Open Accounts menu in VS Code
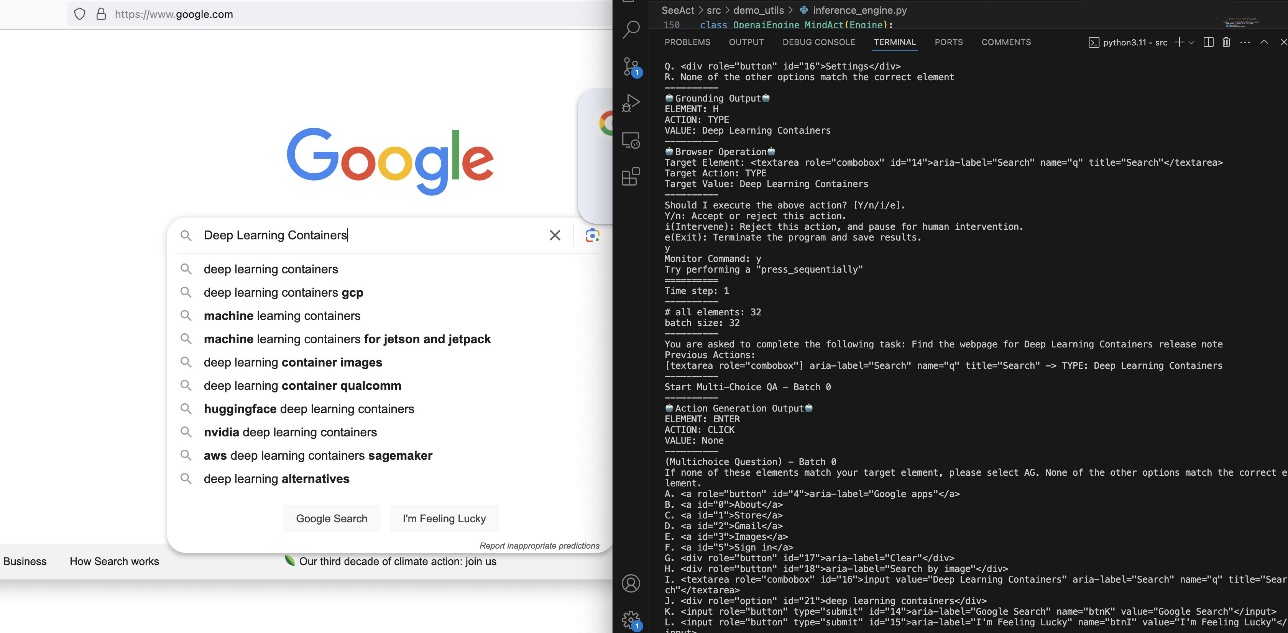Viewport: 1288px width, 633px height. pos(631,583)
